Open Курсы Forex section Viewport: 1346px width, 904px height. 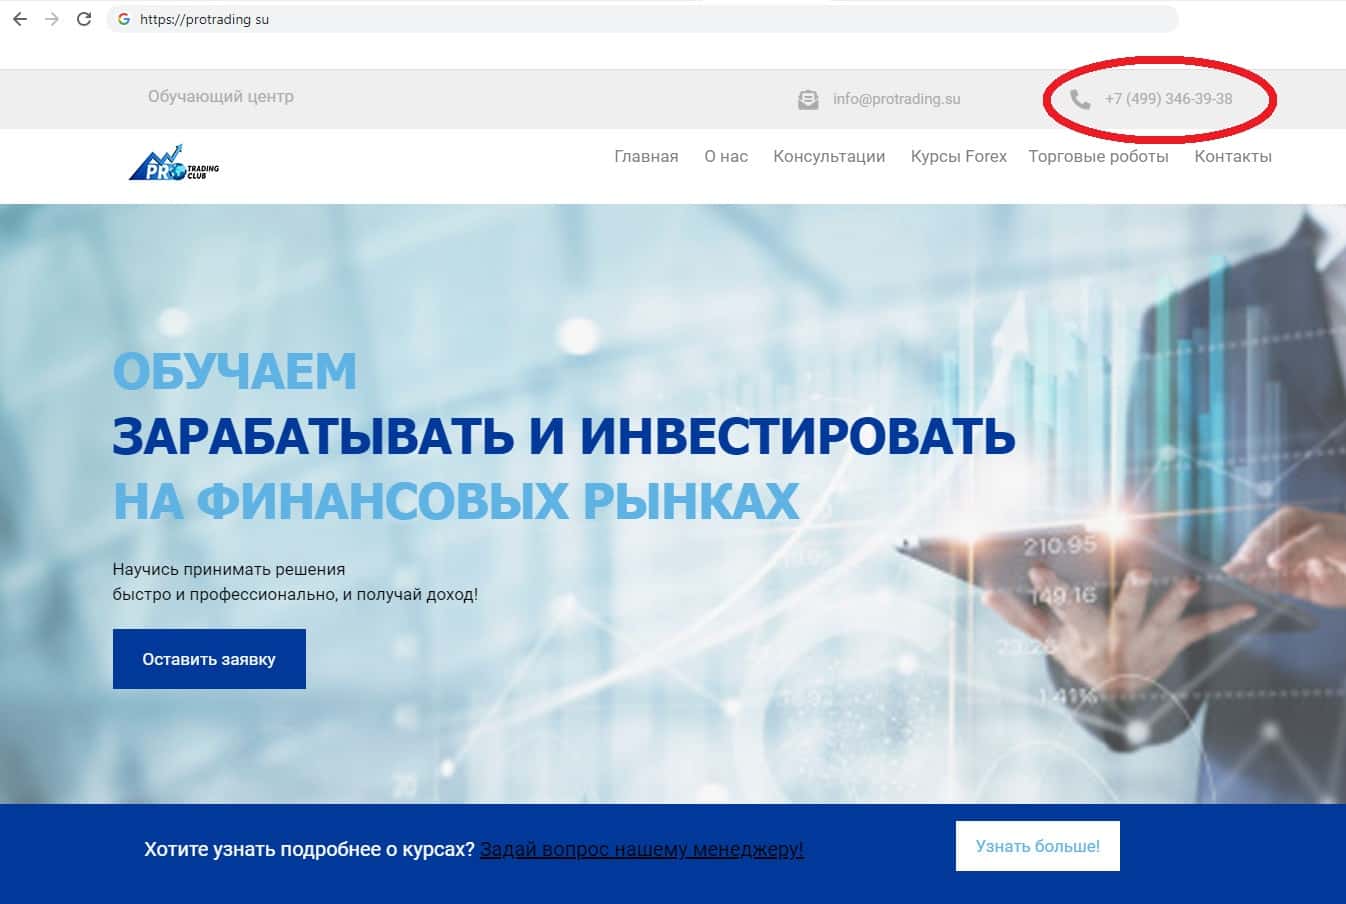click(x=958, y=156)
